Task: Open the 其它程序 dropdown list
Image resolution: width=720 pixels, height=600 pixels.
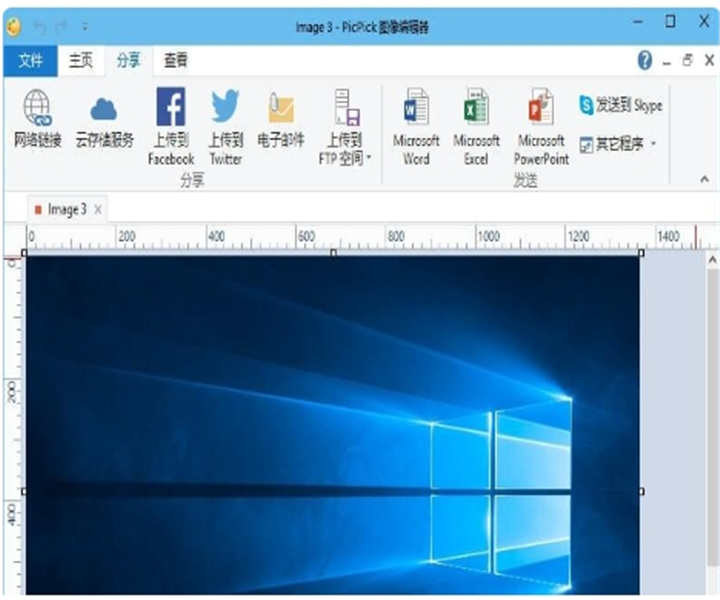Action: [653, 144]
